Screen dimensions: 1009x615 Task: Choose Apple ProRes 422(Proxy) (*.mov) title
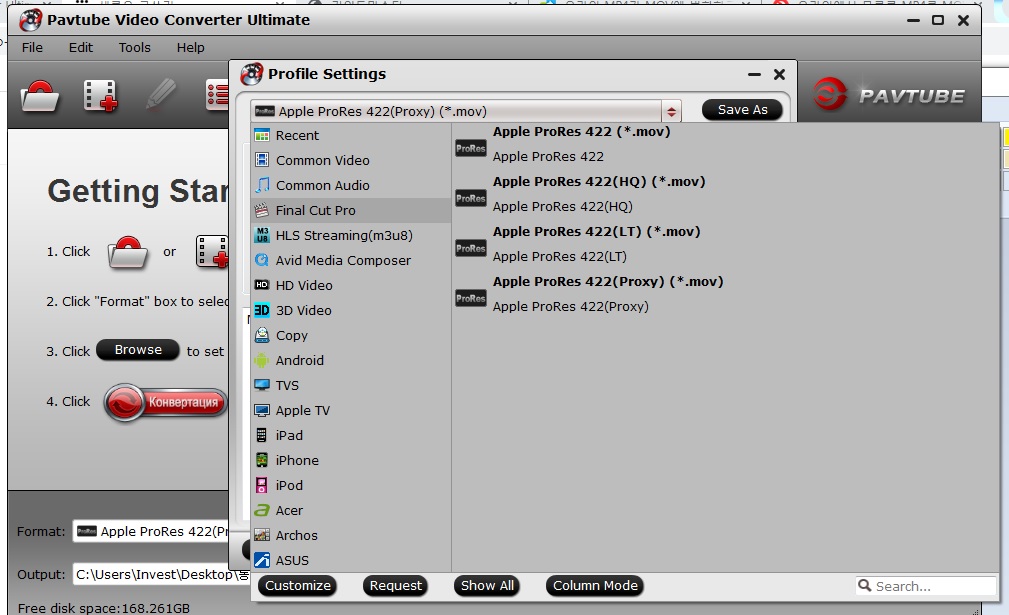[x=608, y=282]
